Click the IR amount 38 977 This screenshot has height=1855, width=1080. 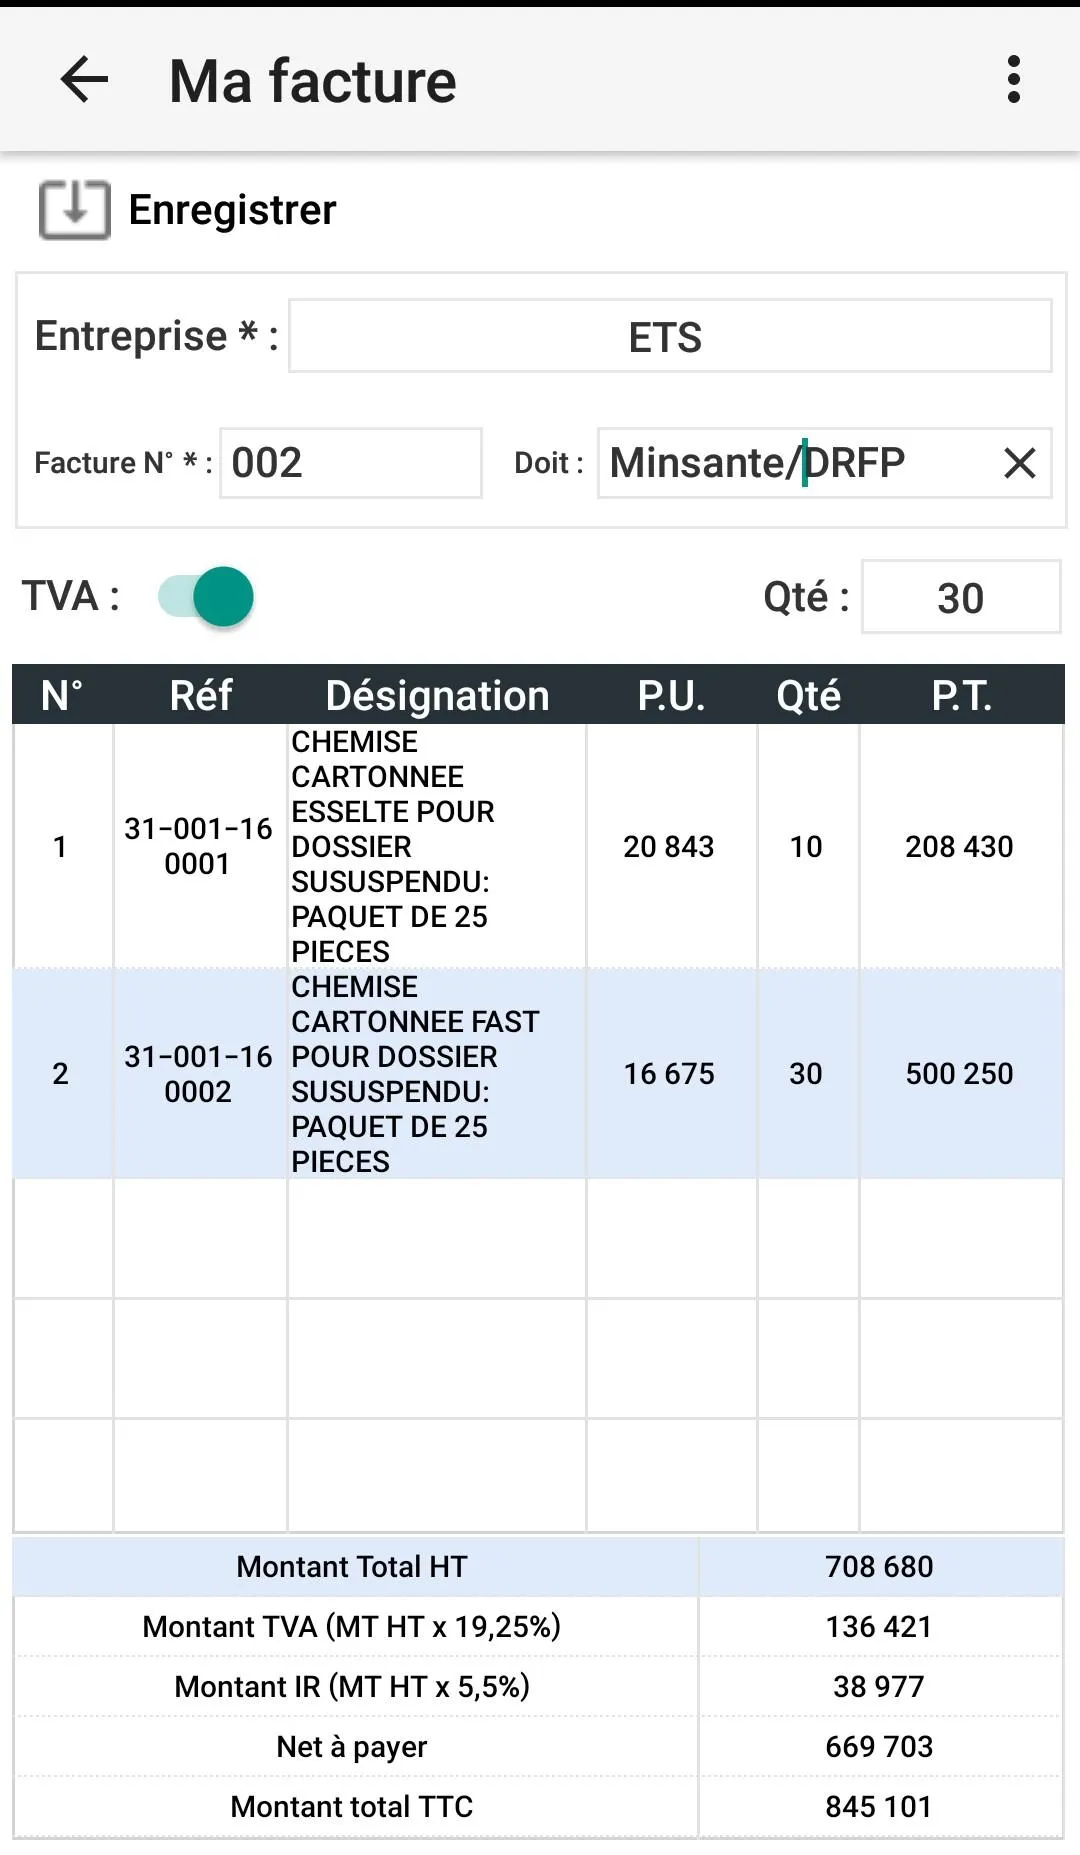coord(879,1686)
